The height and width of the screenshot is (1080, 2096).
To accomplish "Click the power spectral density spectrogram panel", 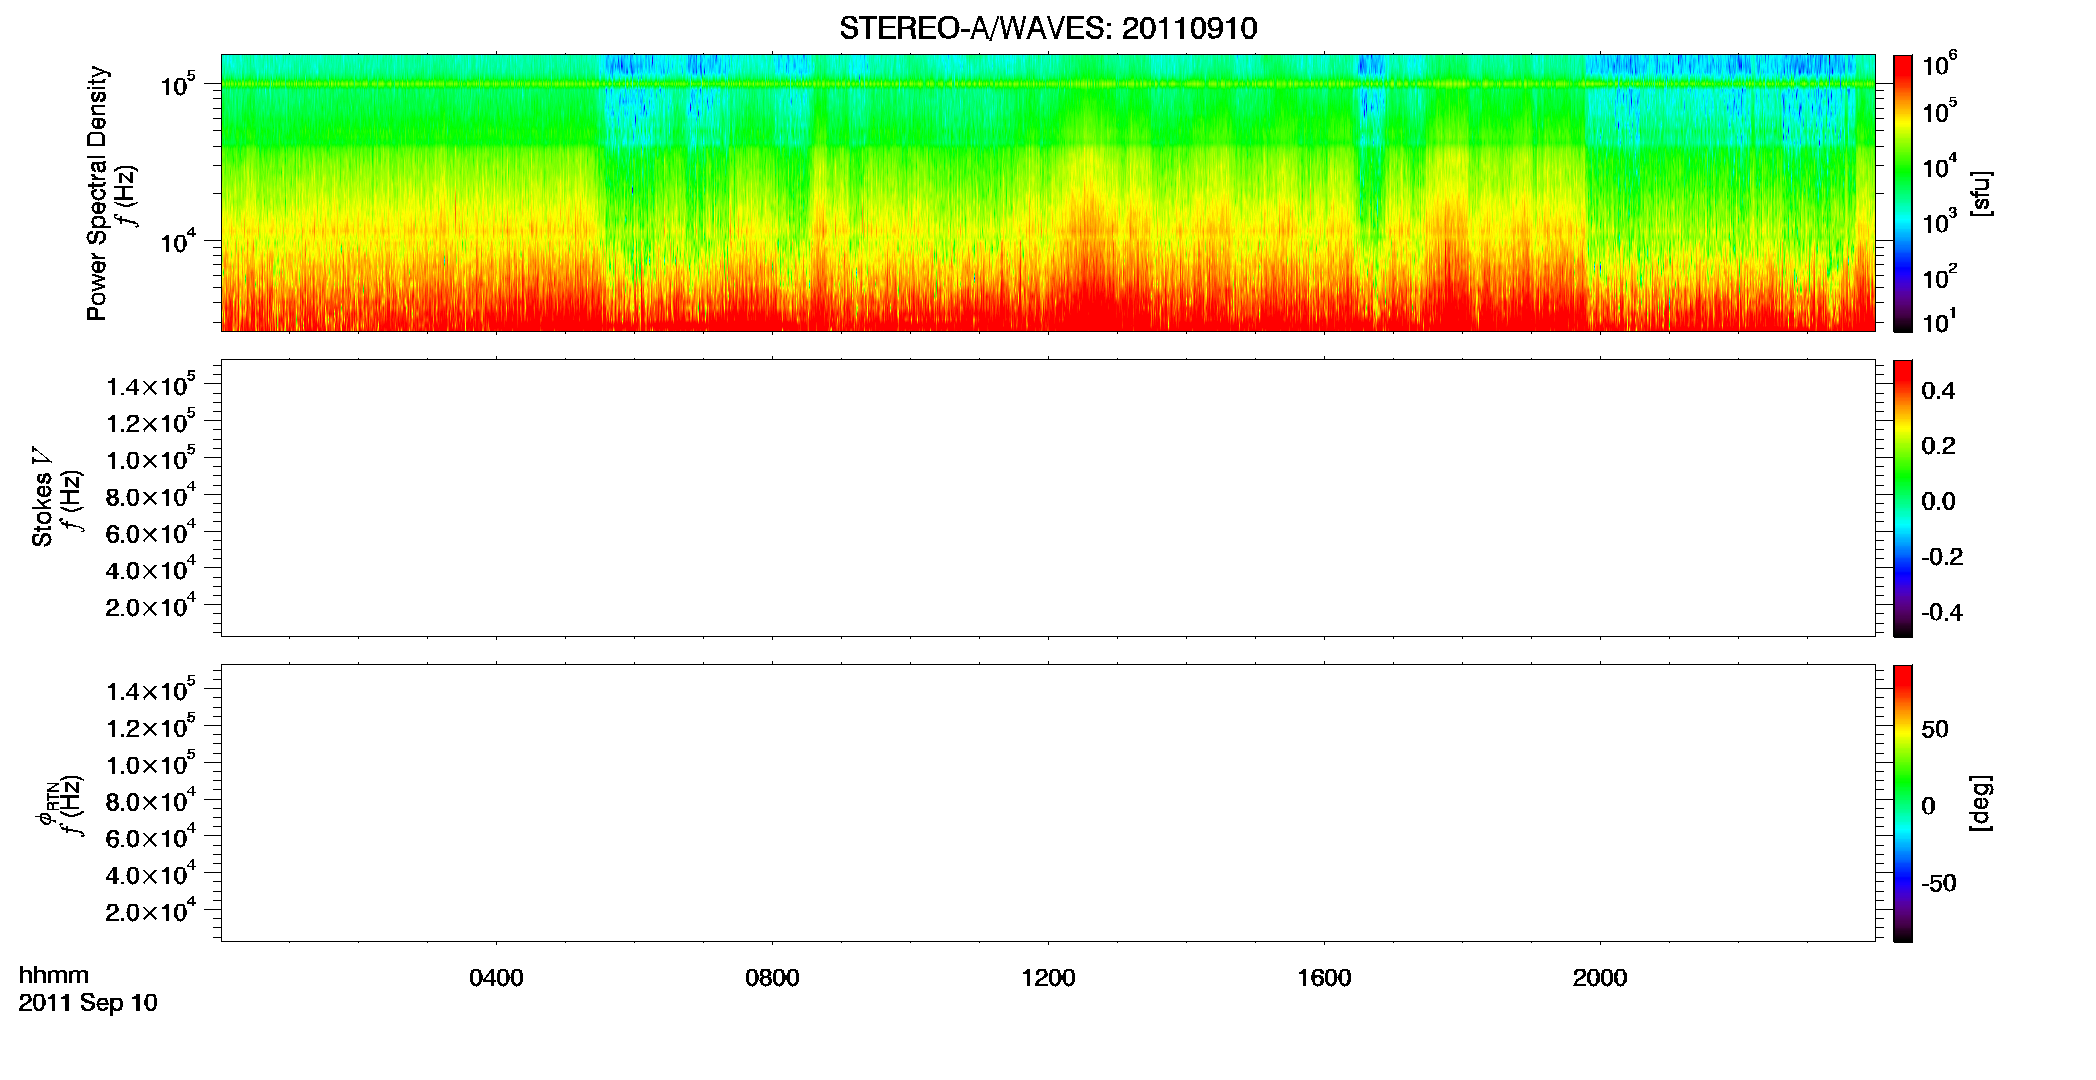I will [1048, 193].
